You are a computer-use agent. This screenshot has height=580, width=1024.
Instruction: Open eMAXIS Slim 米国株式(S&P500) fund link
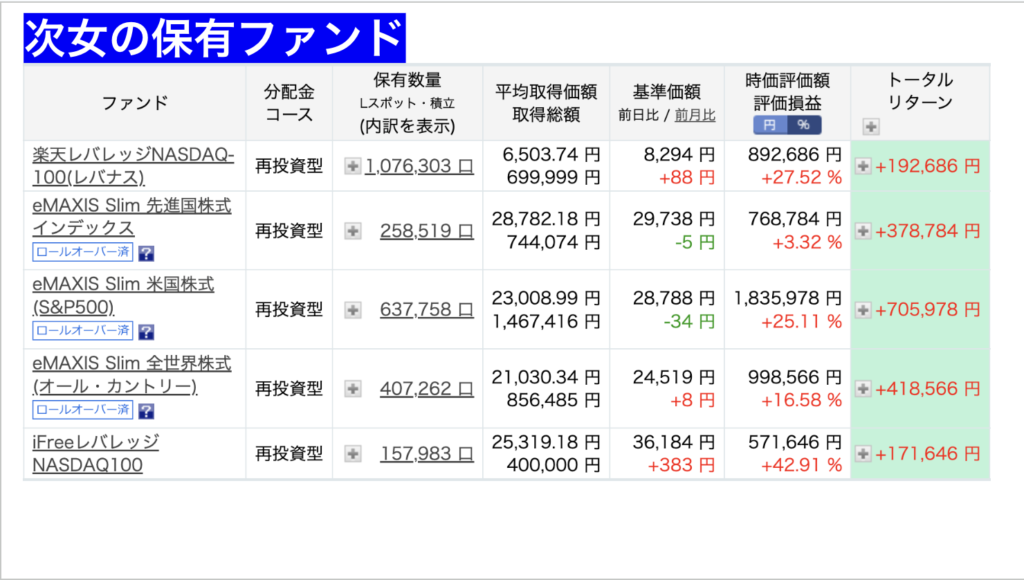(x=123, y=296)
